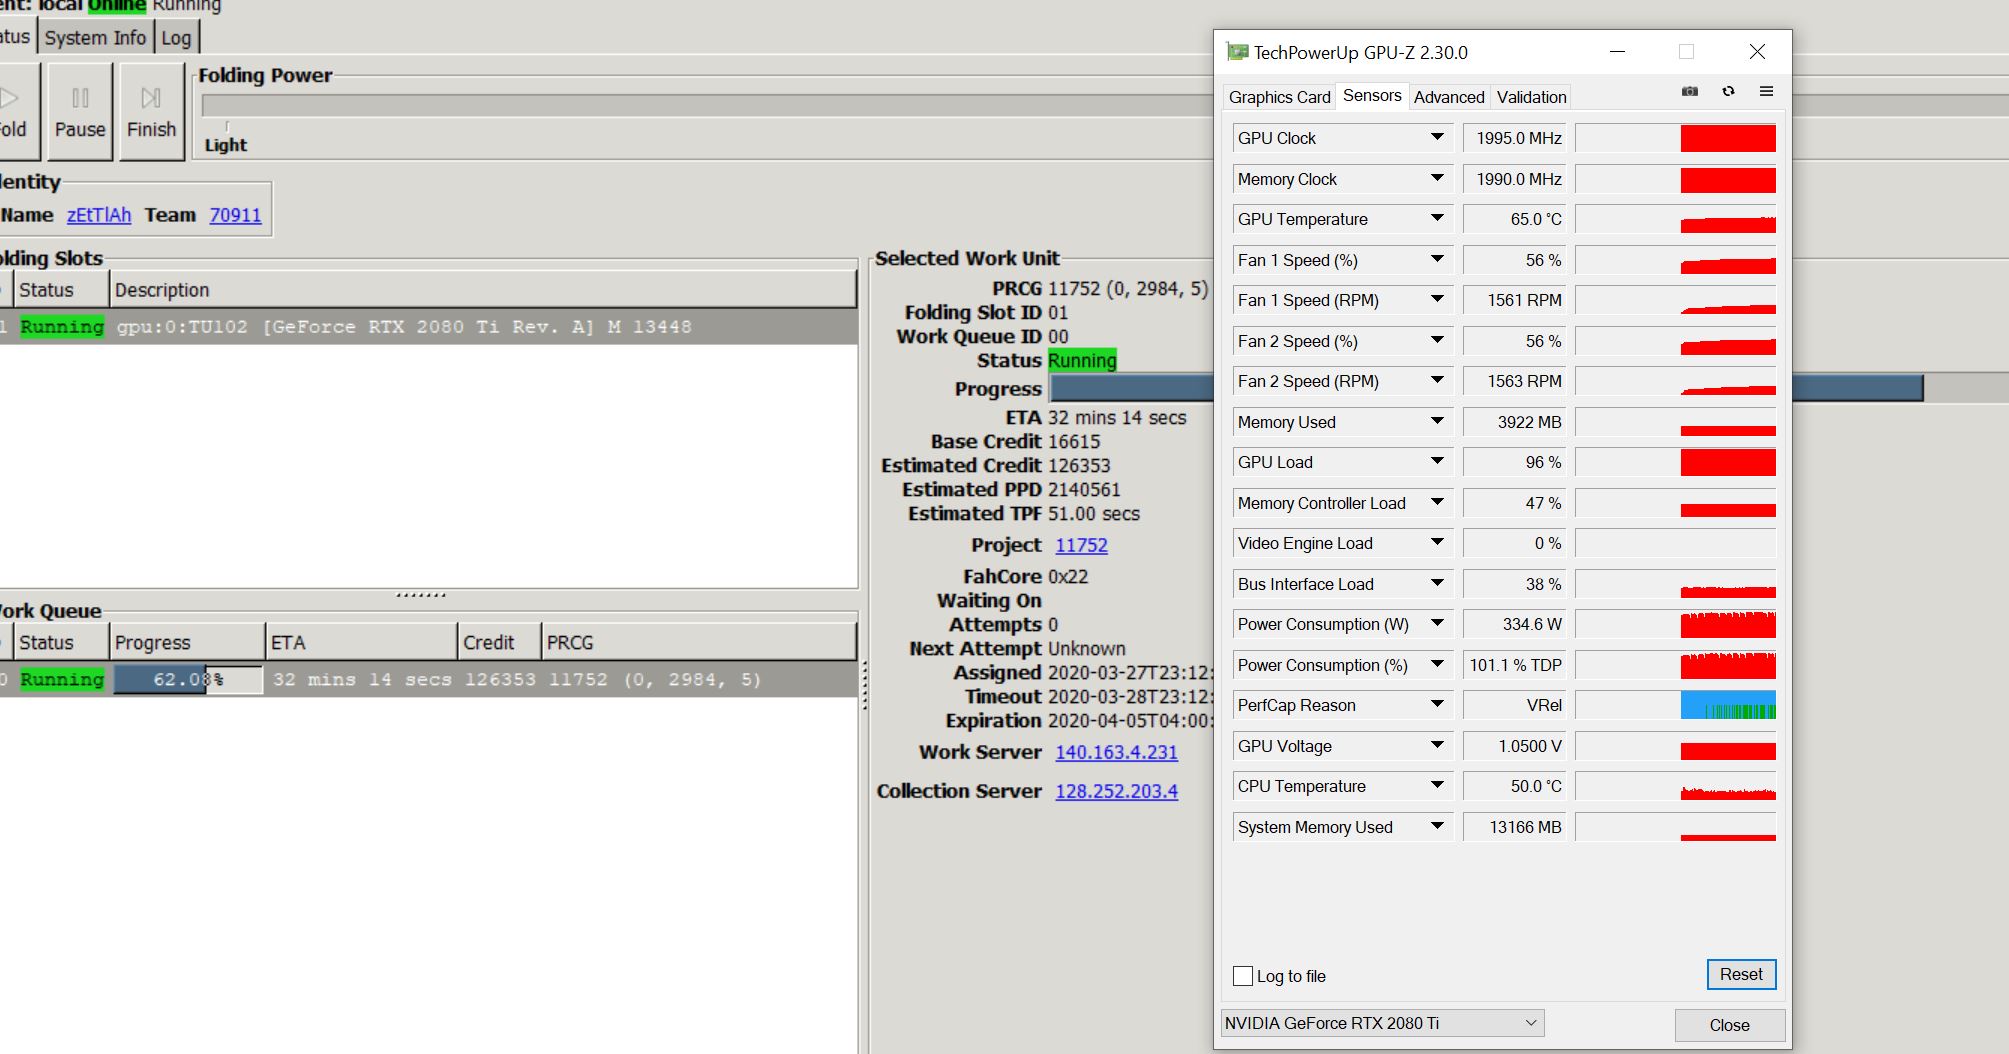Viewport: 2009px width, 1054px height.
Task: Open Collection Server 128.252.203.4 link
Action: pos(1116,791)
